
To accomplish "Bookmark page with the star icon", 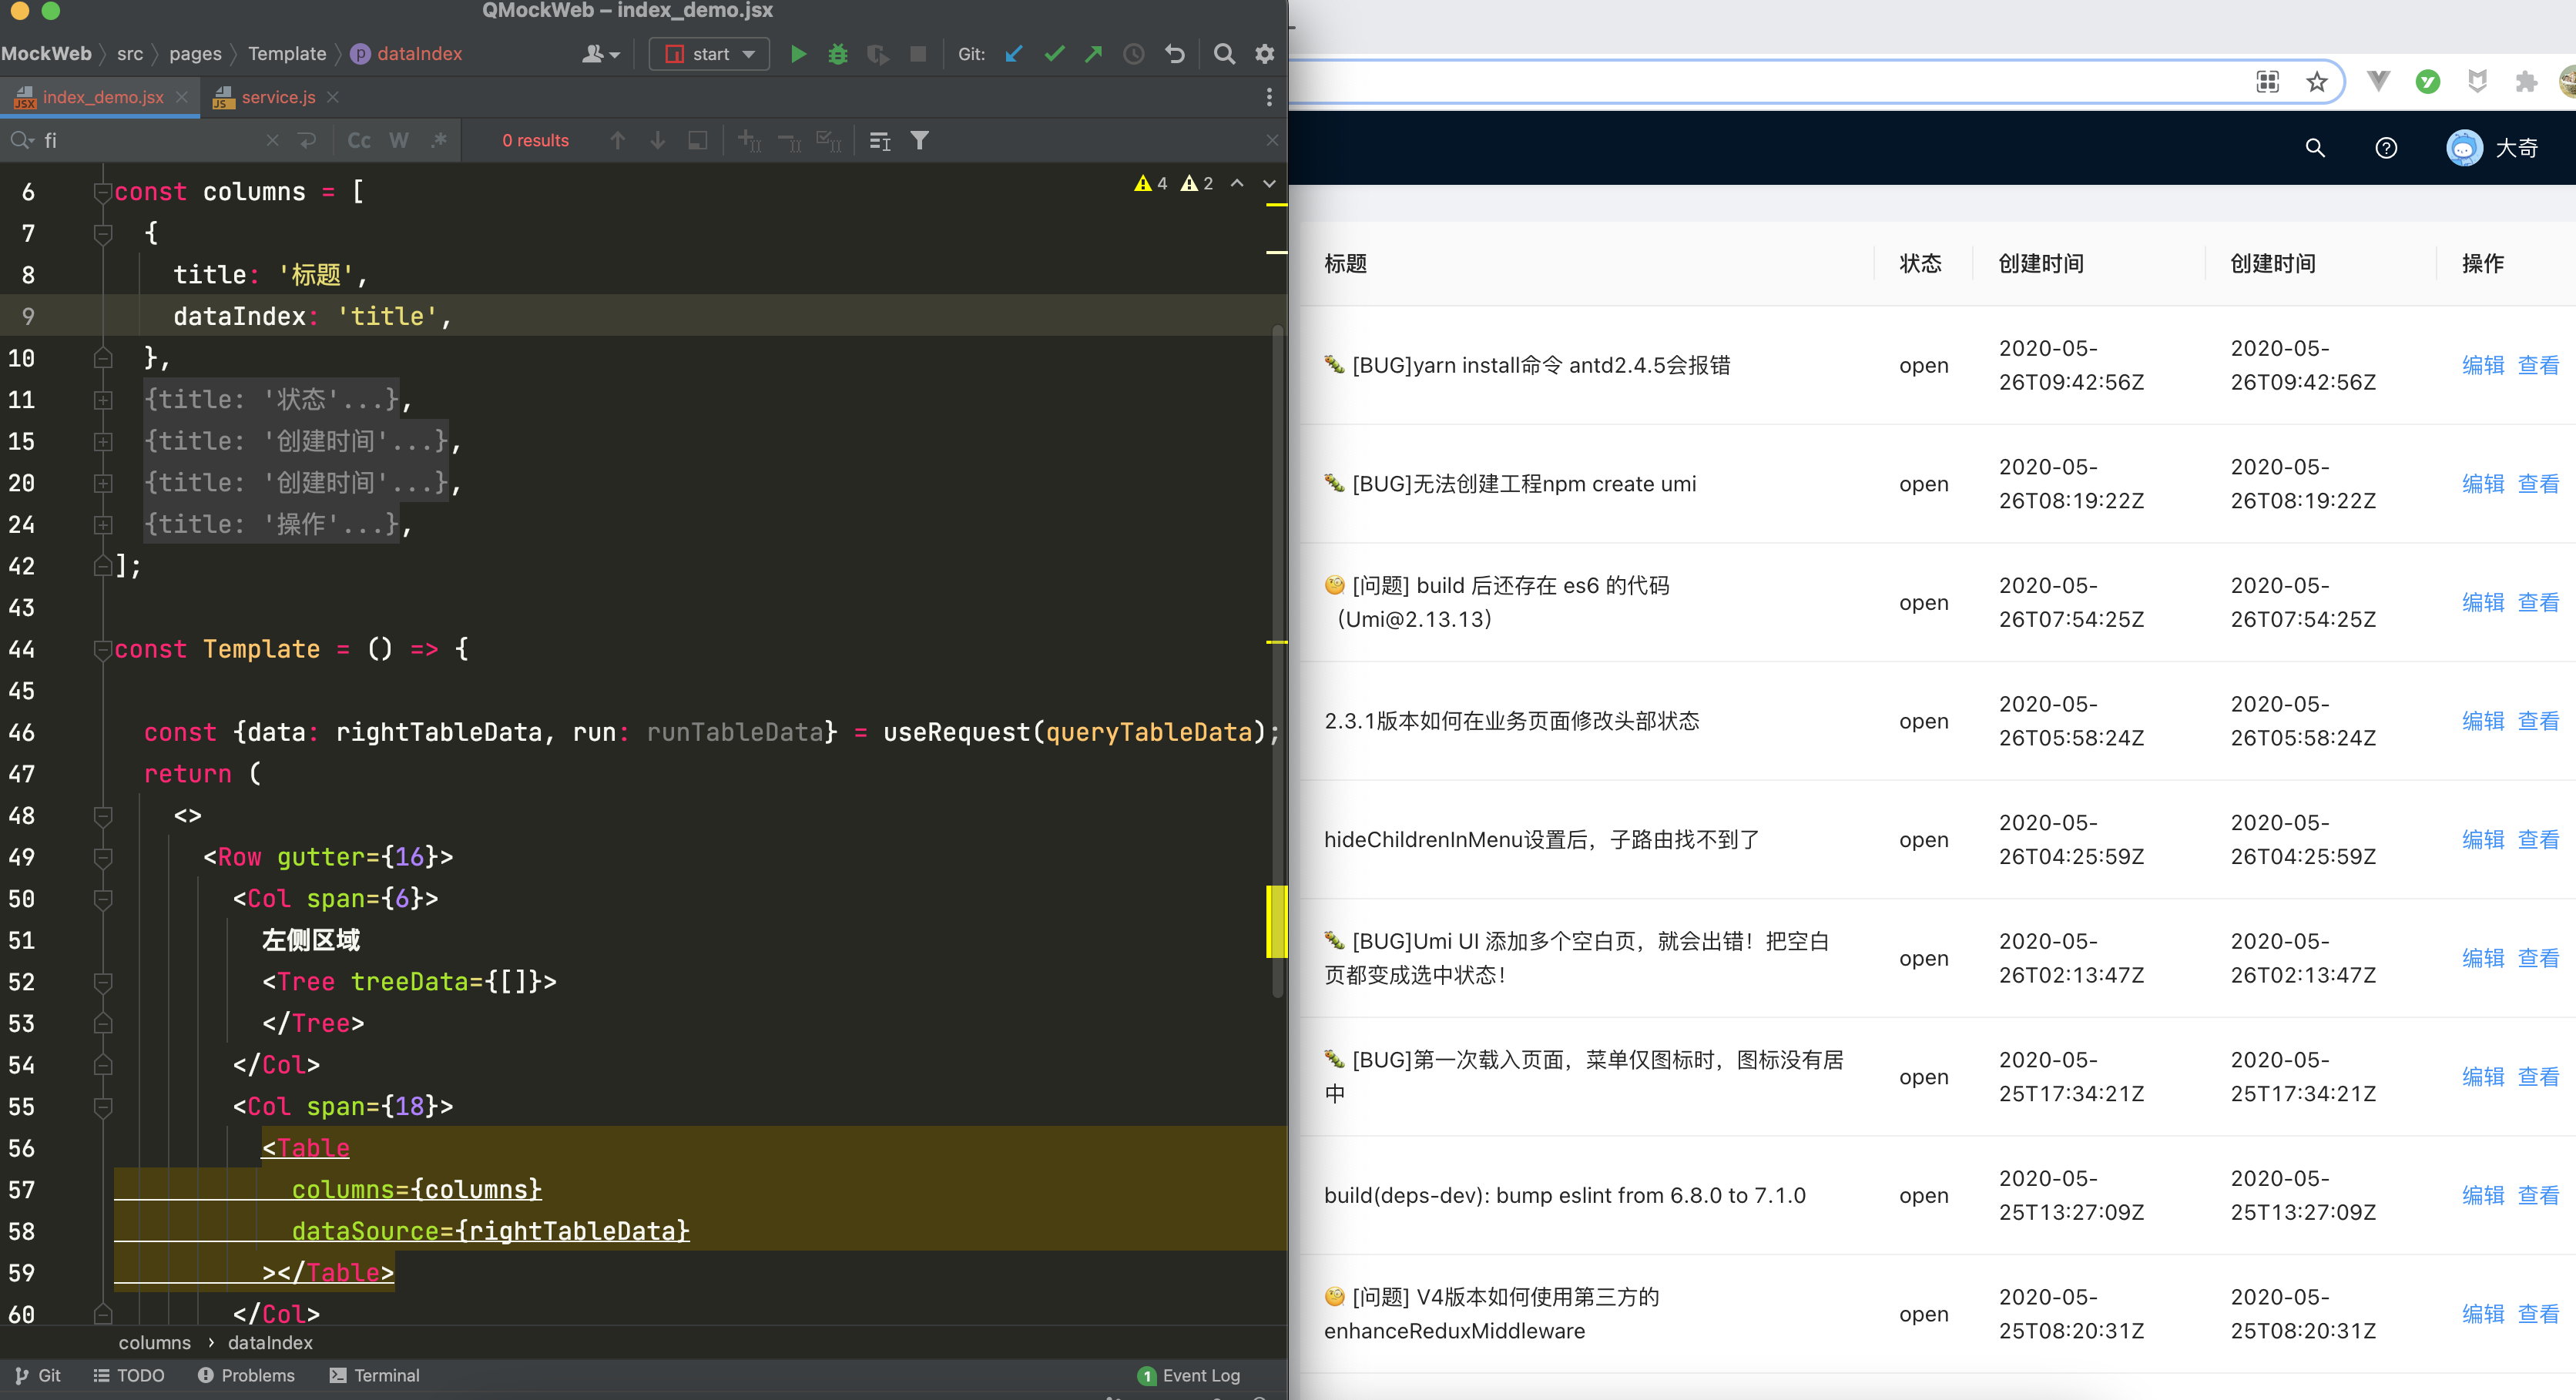I will (2317, 82).
